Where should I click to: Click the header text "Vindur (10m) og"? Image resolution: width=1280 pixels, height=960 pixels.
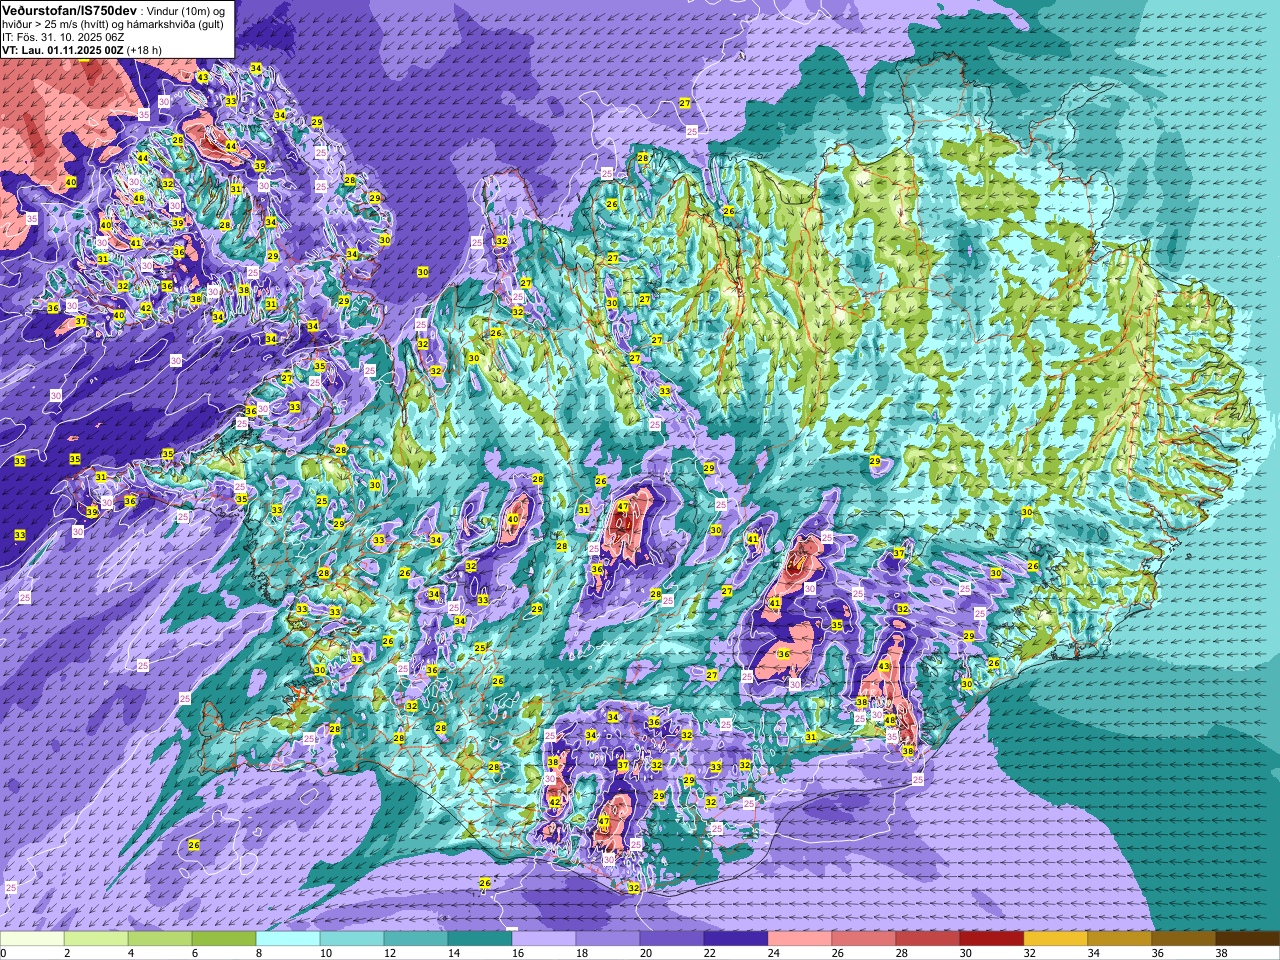[x=187, y=10]
